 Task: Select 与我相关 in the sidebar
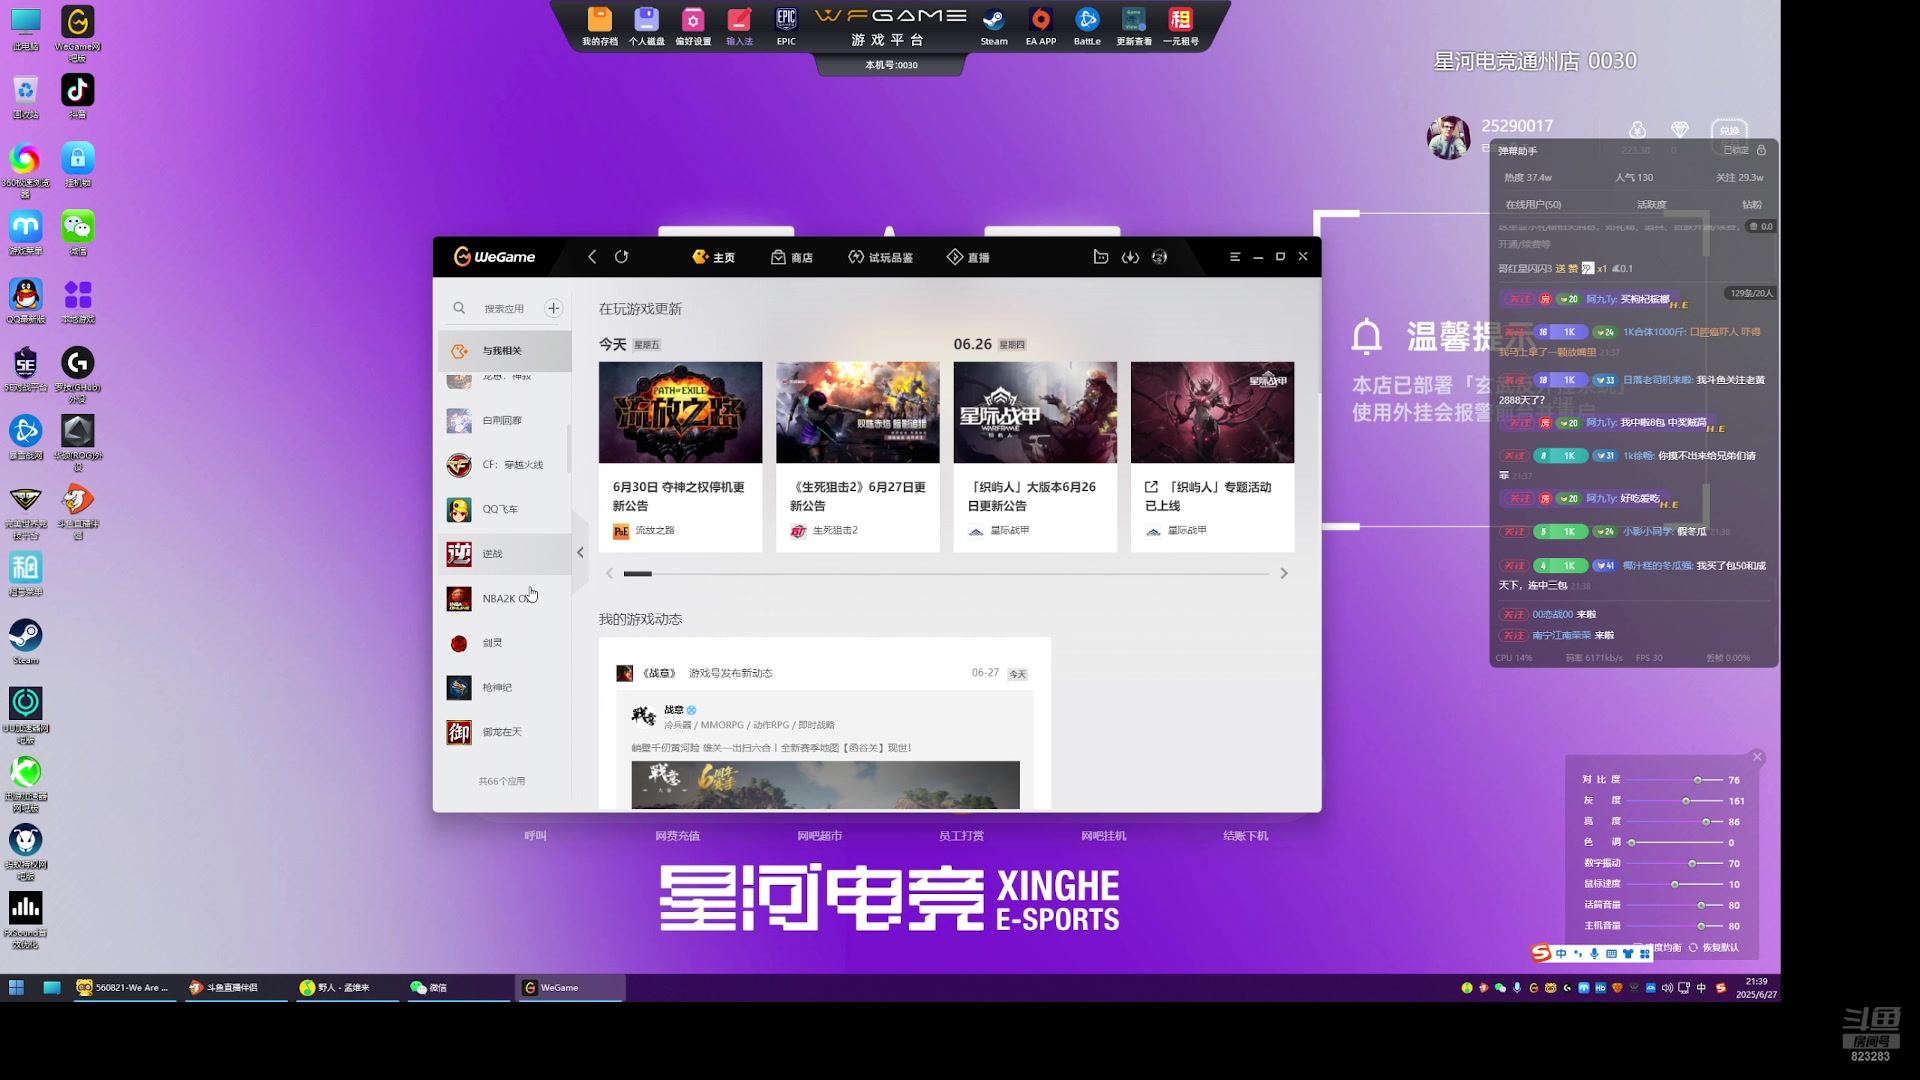pos(505,351)
